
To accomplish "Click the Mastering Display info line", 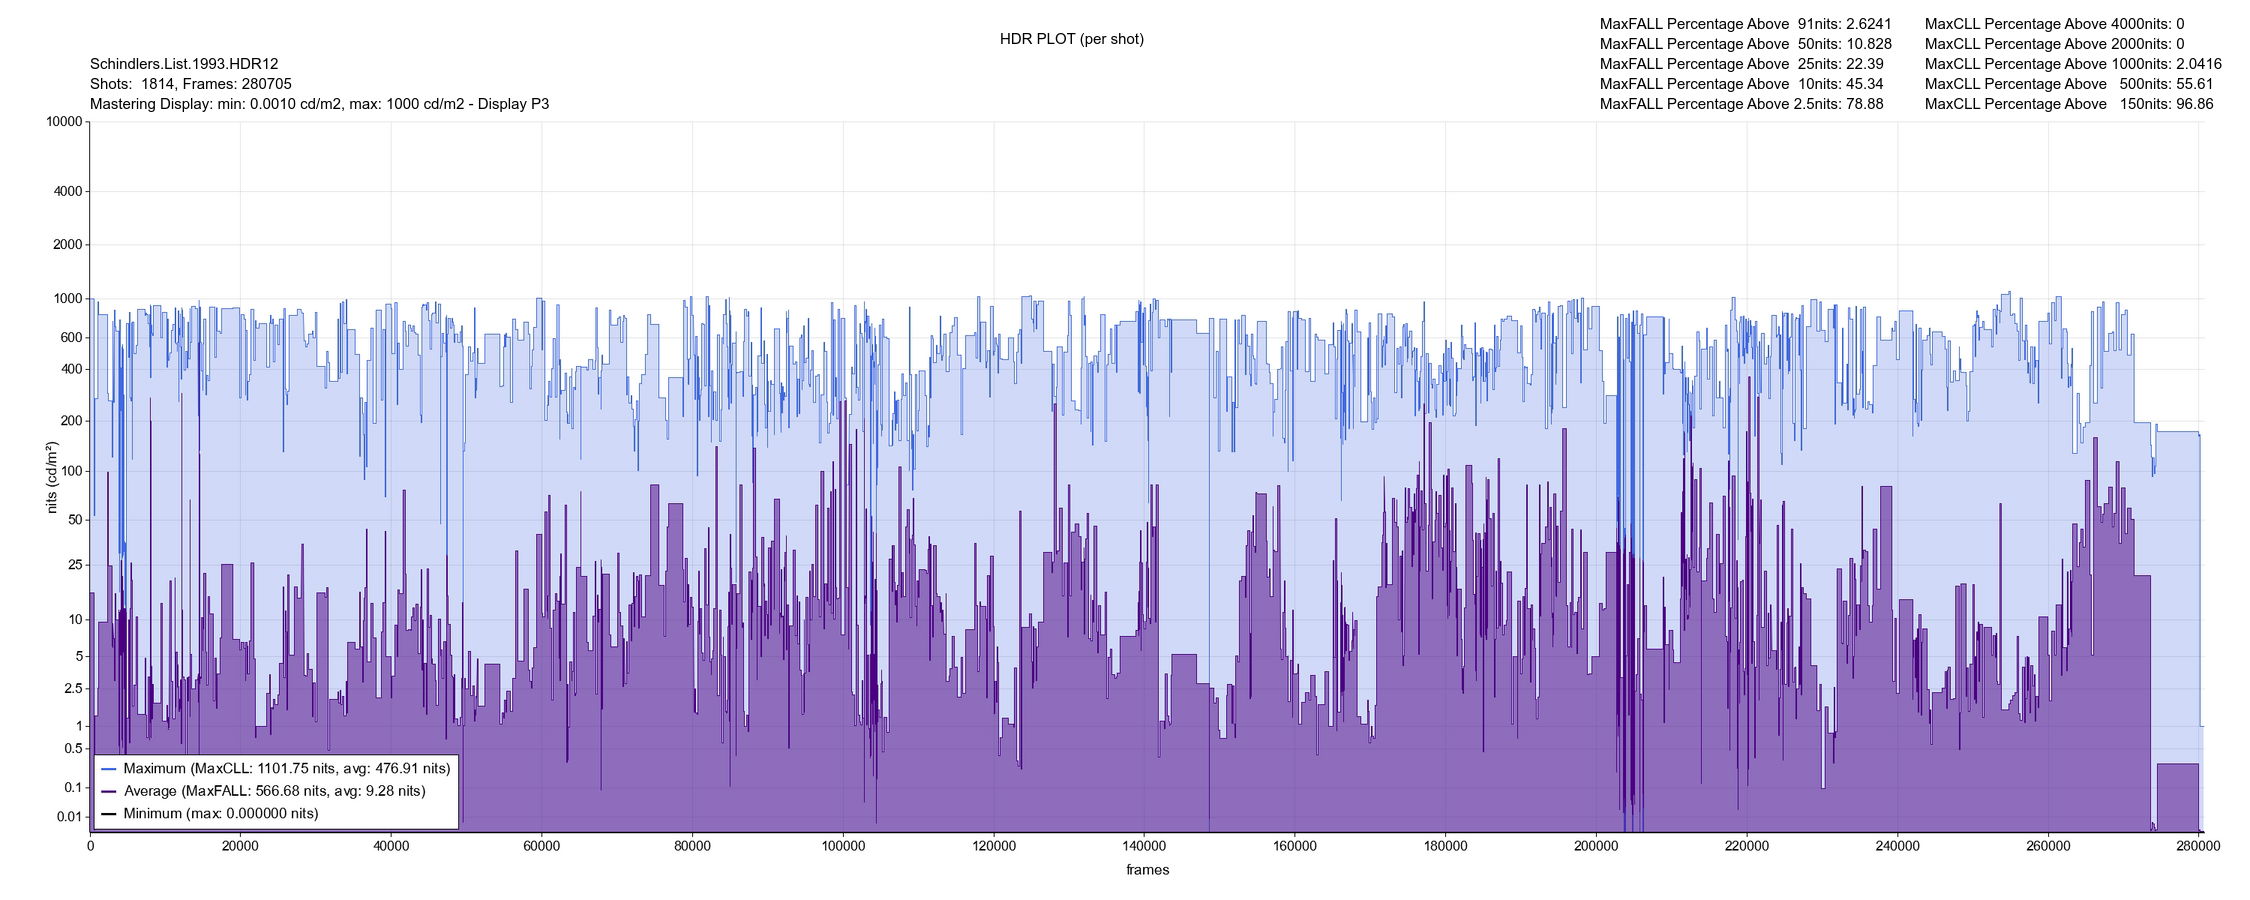I will pyautogui.click(x=319, y=104).
